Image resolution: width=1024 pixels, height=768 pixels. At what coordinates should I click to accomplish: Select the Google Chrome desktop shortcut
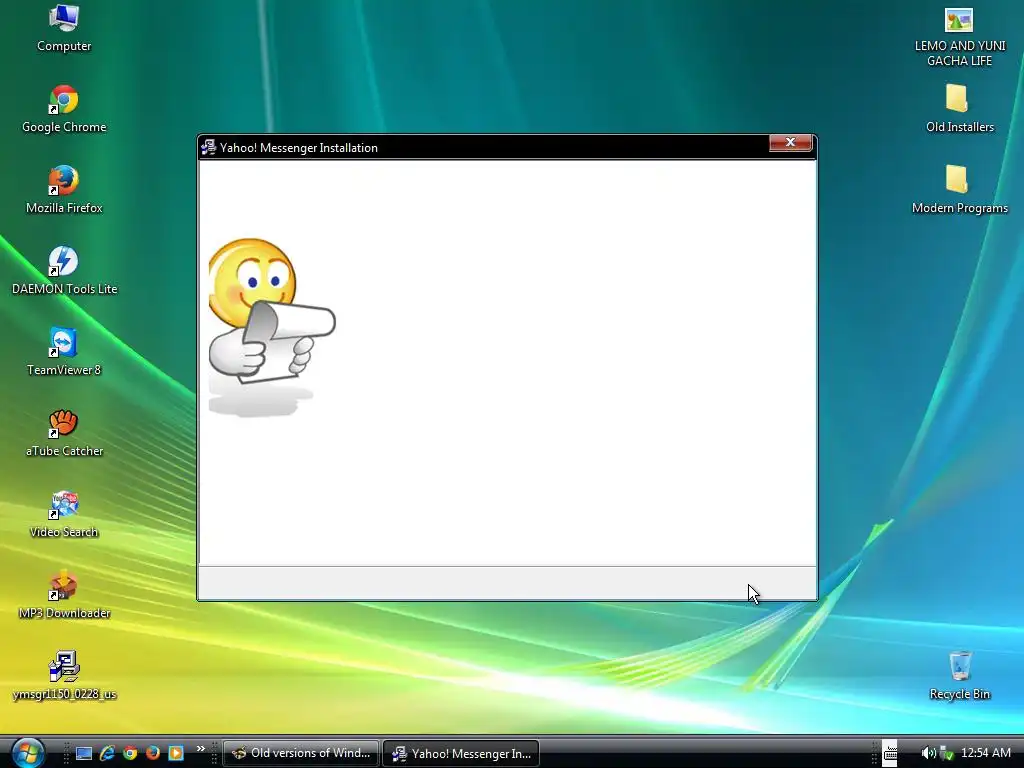pos(64,109)
